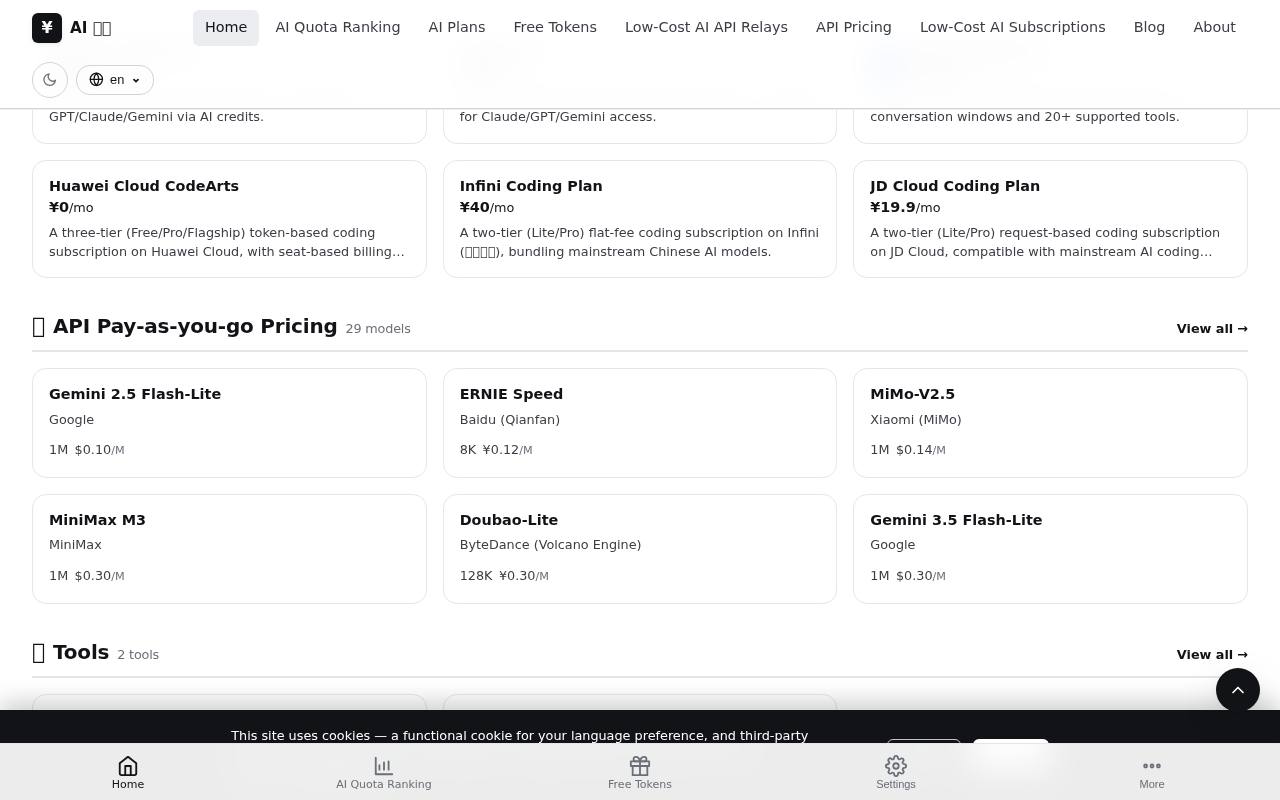Viewport: 1280px width, 800px height.
Task: Open the AI Plans nav item
Action: 457,27
